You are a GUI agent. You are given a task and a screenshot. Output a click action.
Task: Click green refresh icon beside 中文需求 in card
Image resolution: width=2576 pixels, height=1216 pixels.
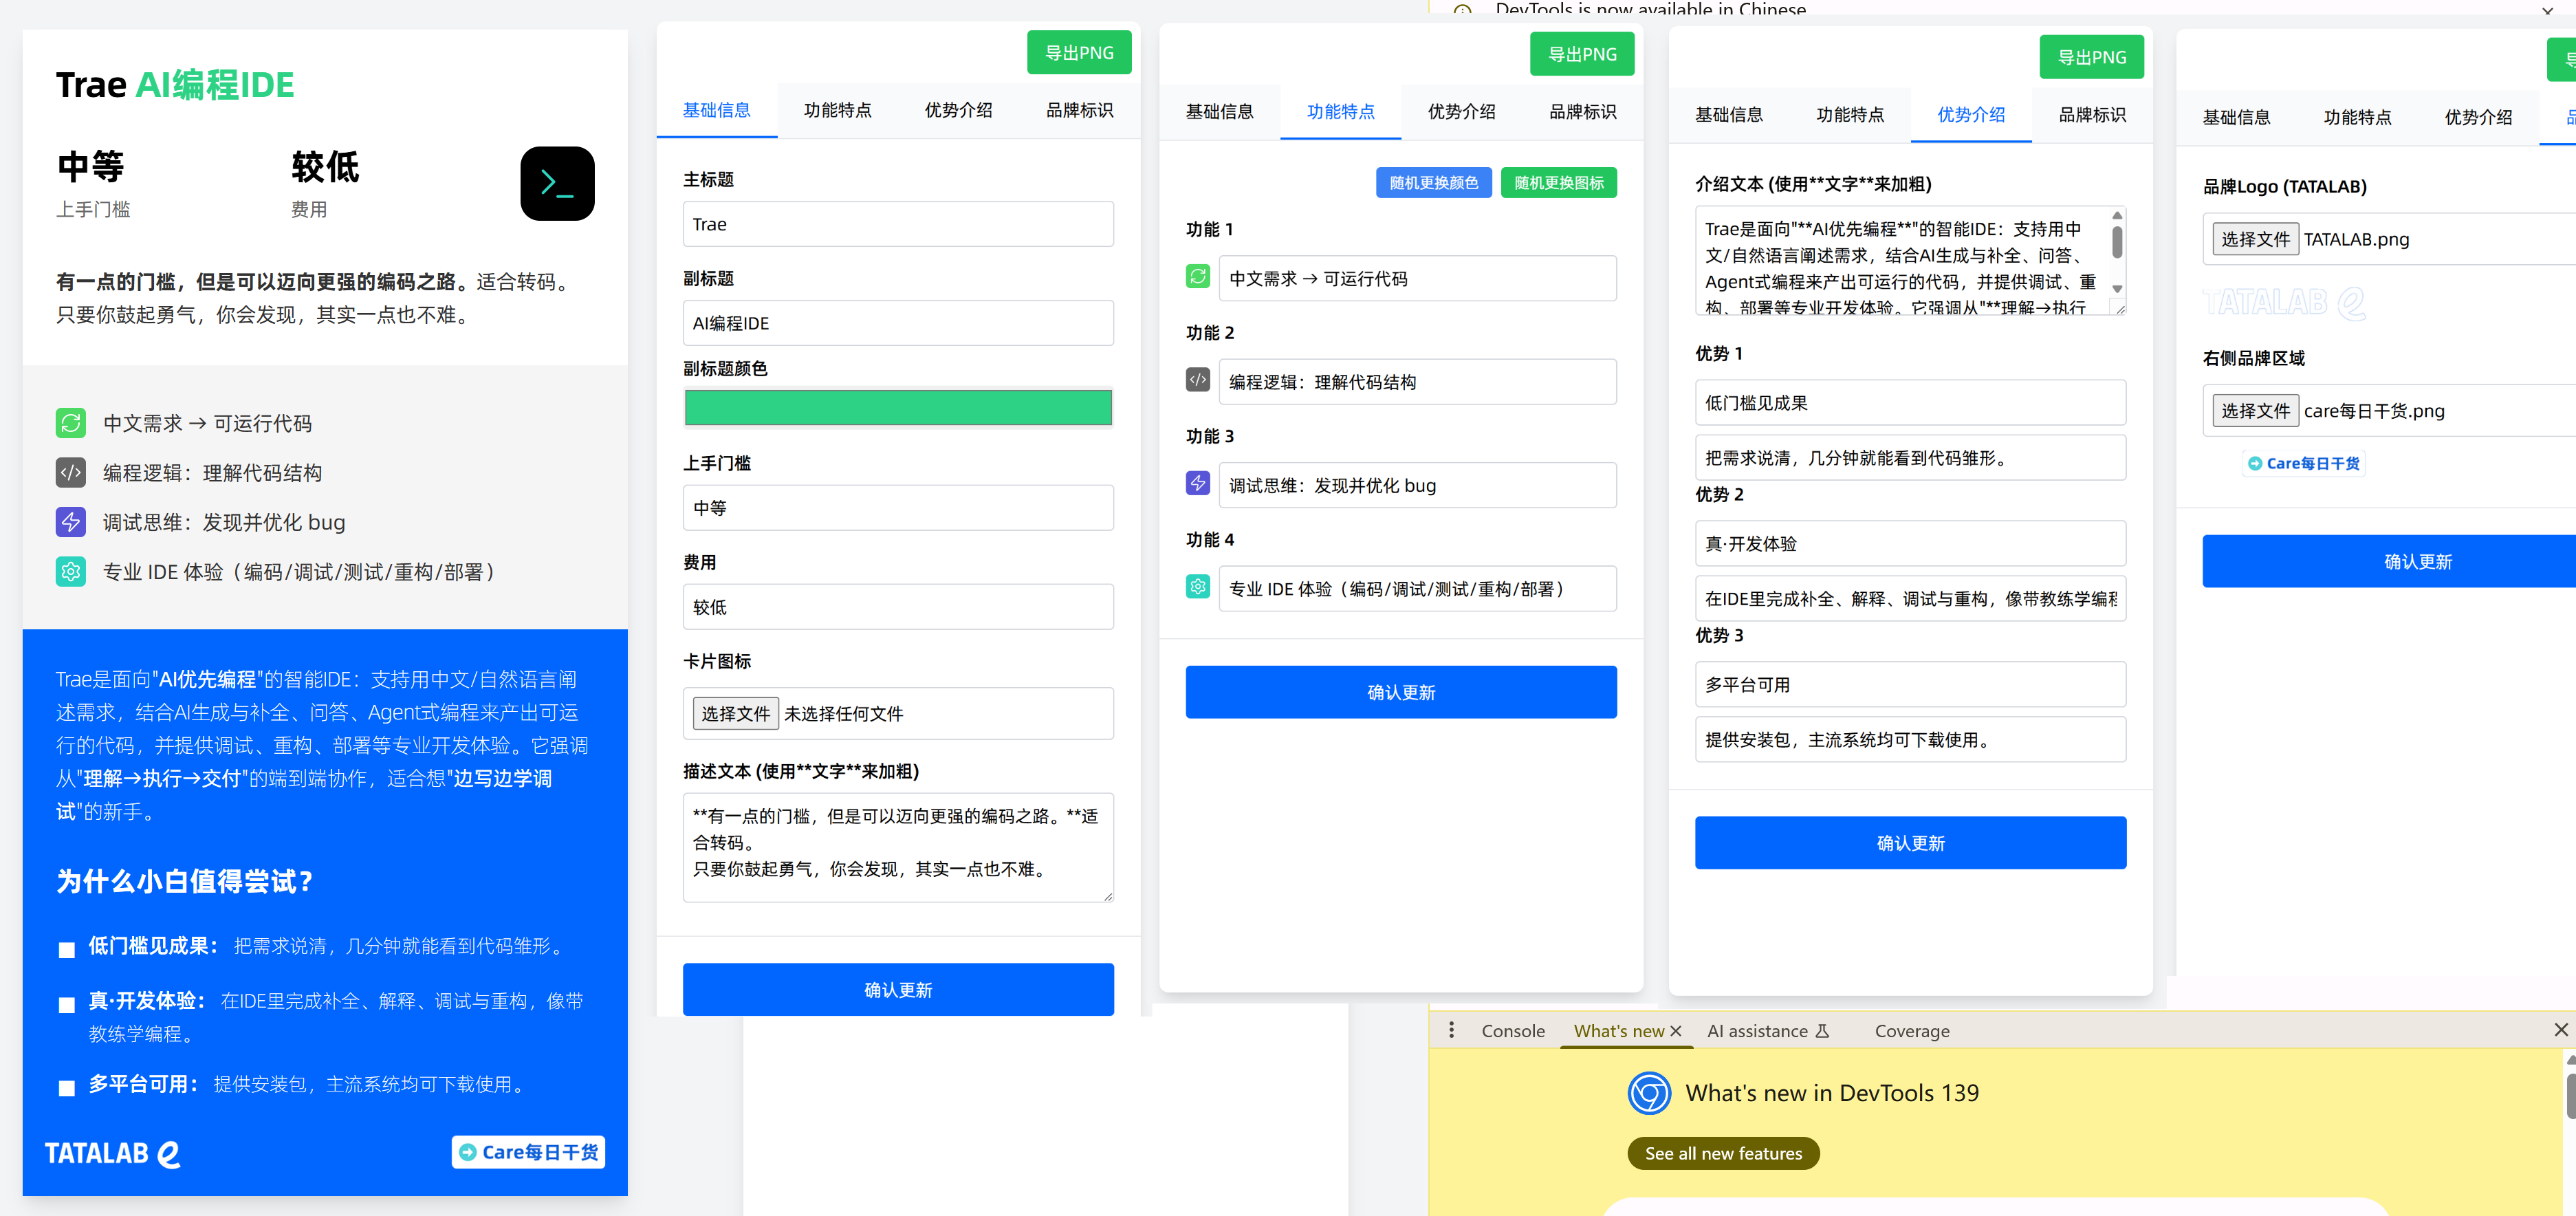click(70, 423)
